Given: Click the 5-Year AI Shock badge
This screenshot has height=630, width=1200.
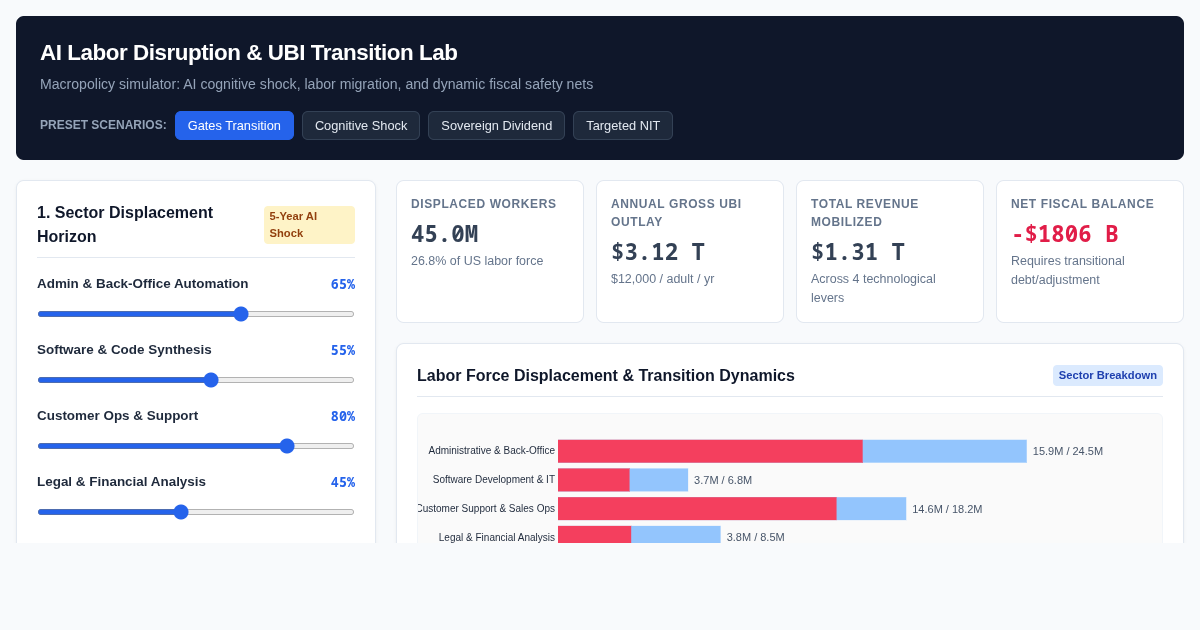Looking at the screenshot, I should pos(309,225).
